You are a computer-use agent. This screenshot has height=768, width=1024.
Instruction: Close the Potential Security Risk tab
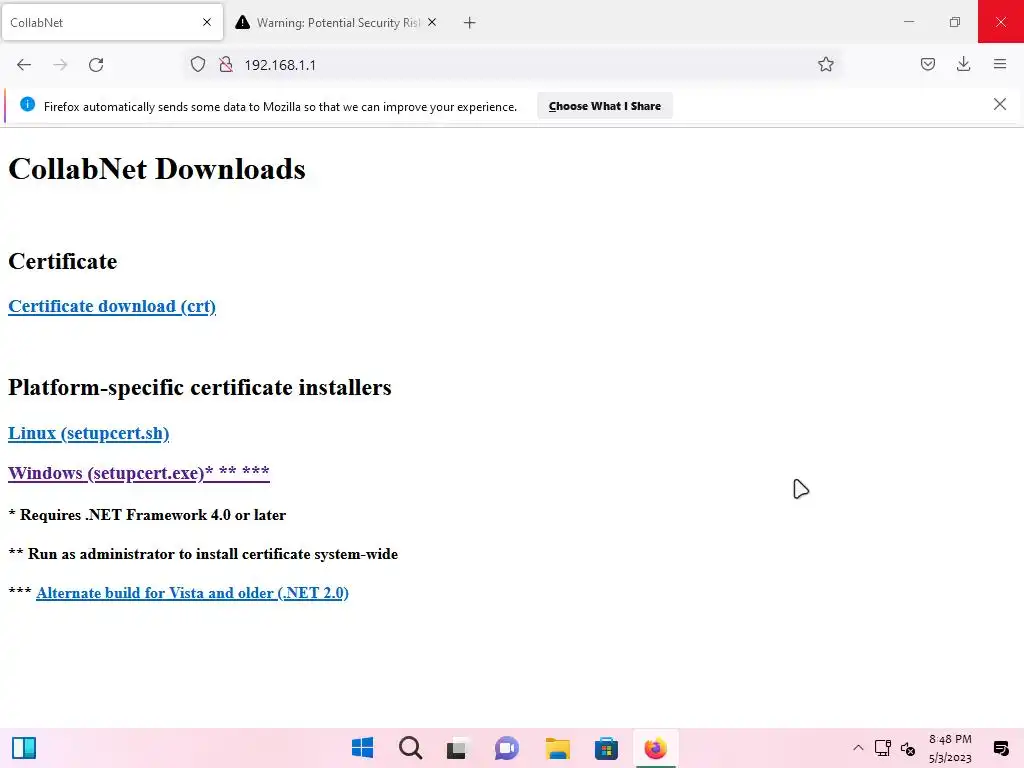(x=432, y=22)
